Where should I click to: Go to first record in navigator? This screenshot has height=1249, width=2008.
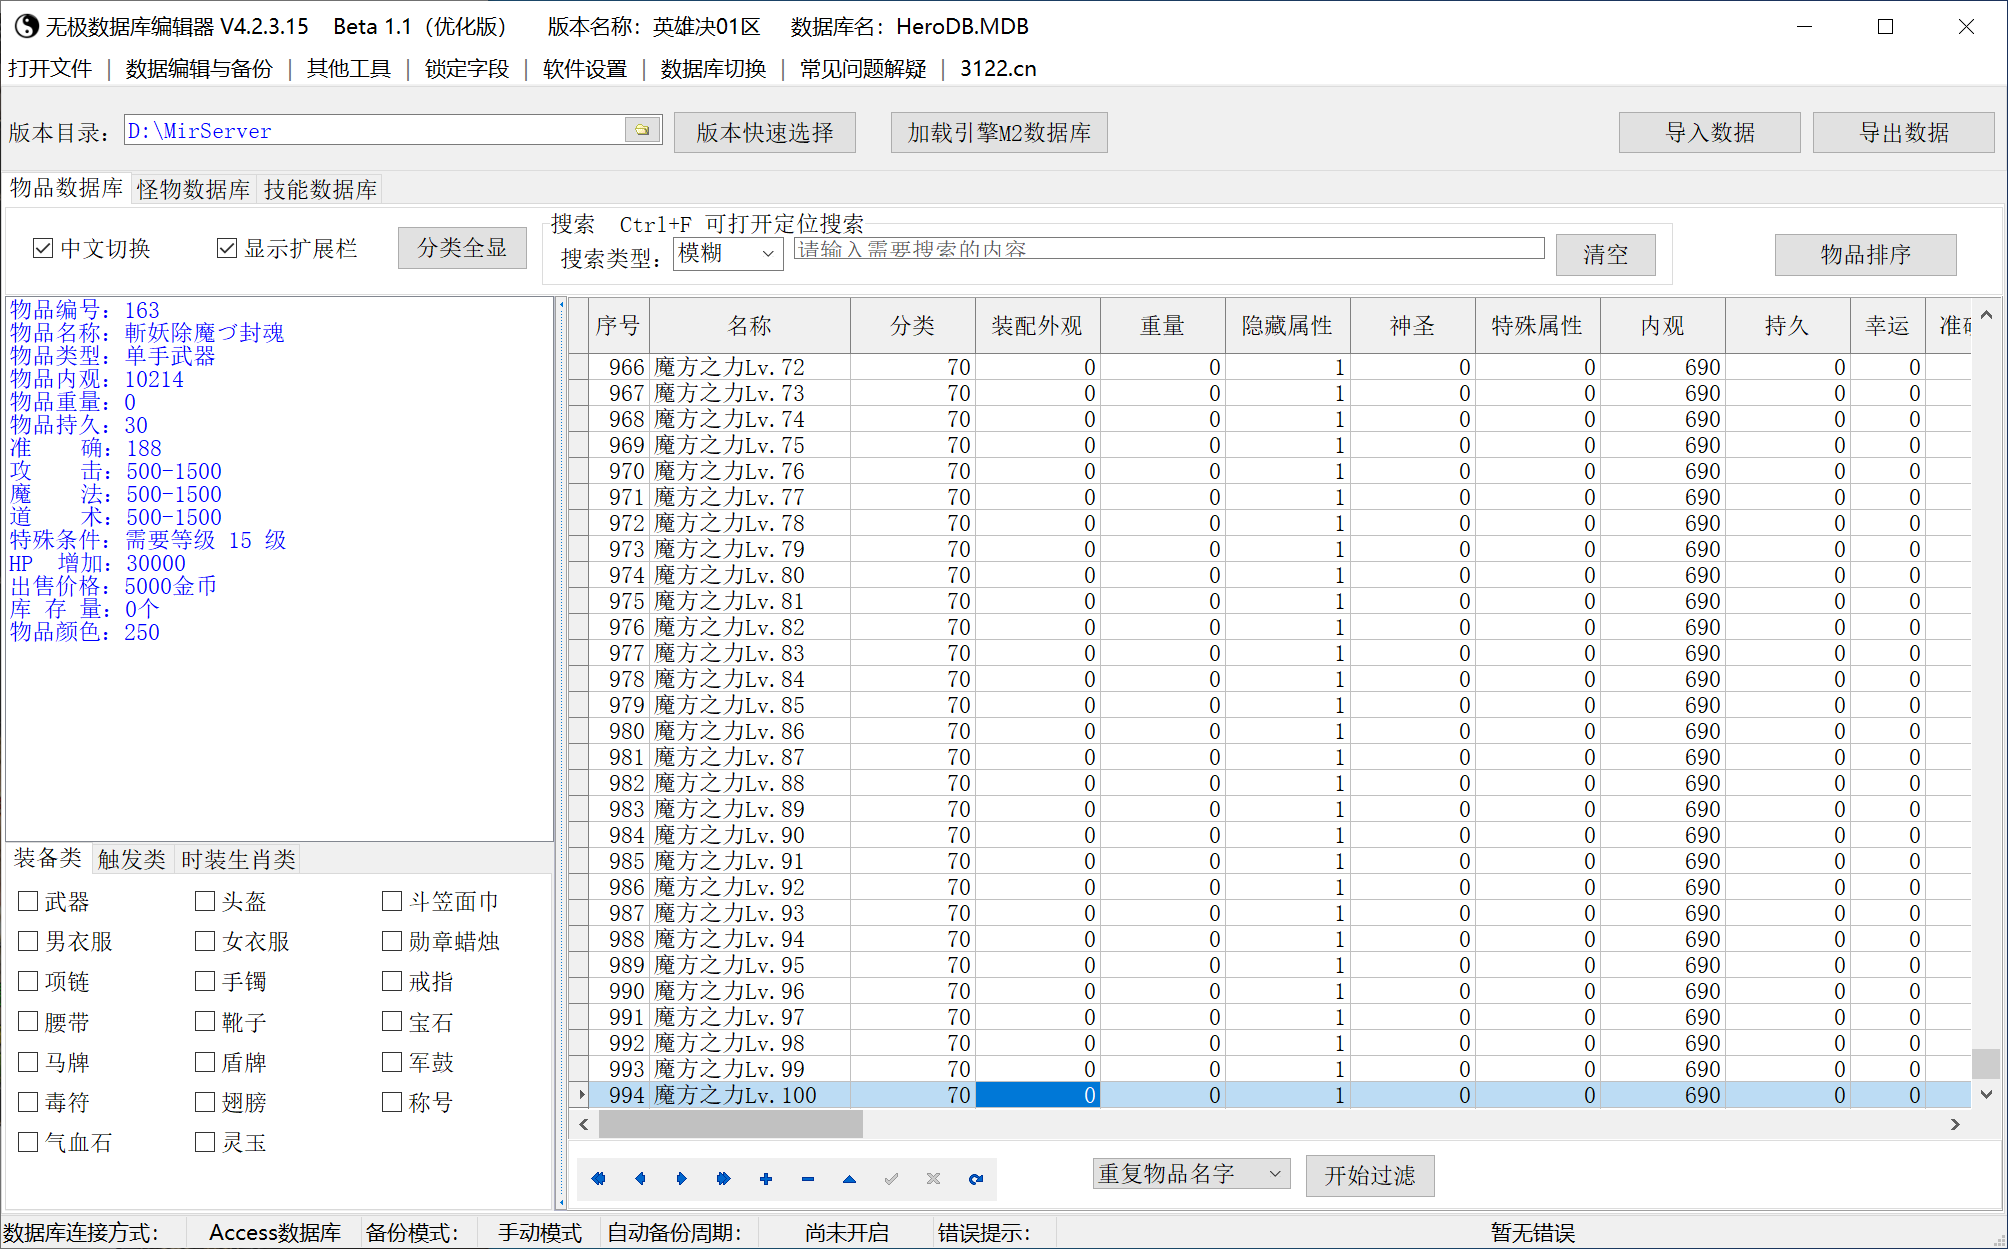(598, 1179)
